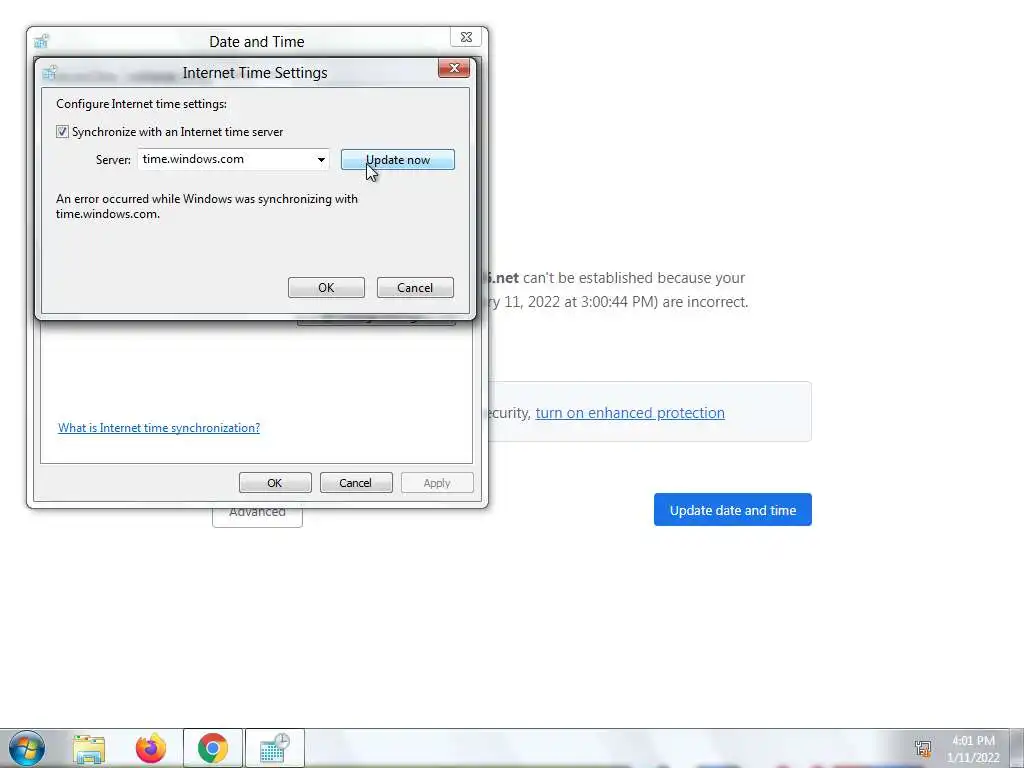
Task: Close the Internet Time Settings dialog
Action: click(x=454, y=68)
